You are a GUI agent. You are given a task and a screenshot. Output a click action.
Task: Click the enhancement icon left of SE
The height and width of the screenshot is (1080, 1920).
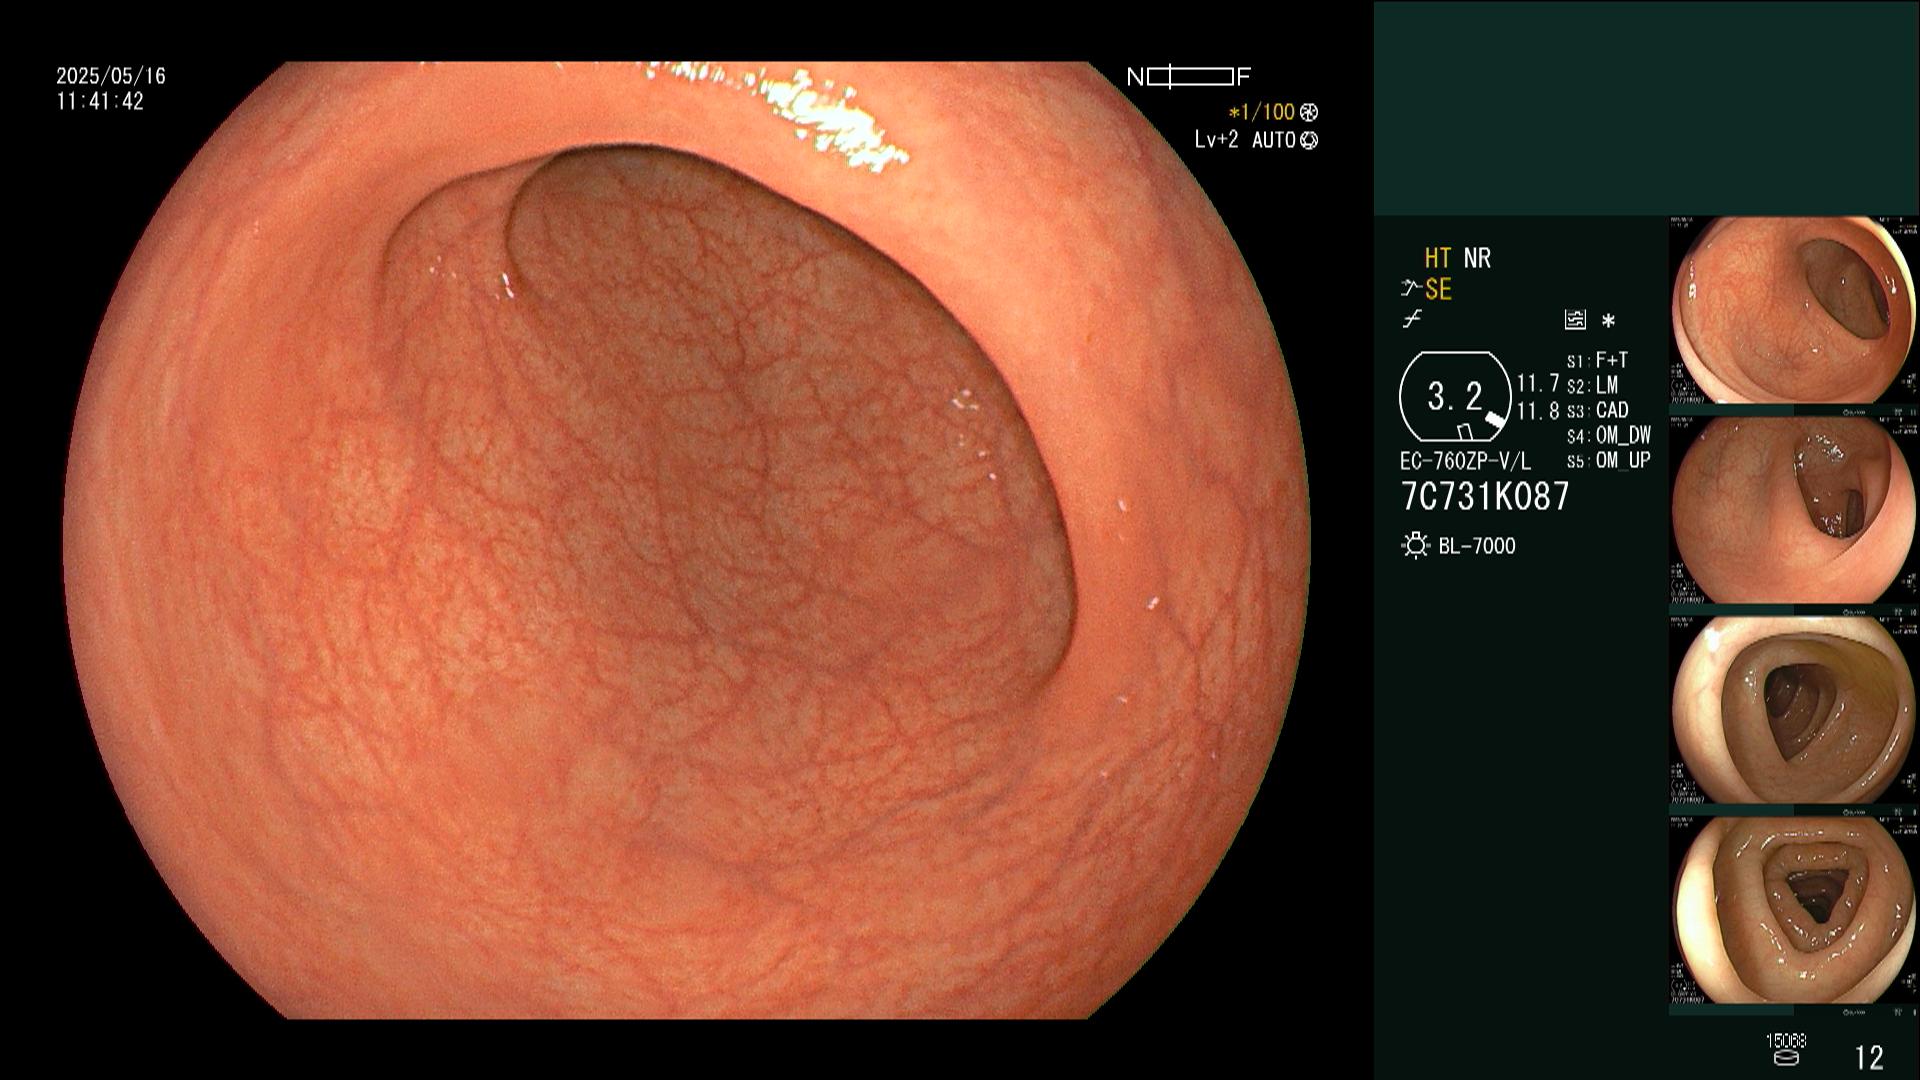pos(1411,290)
